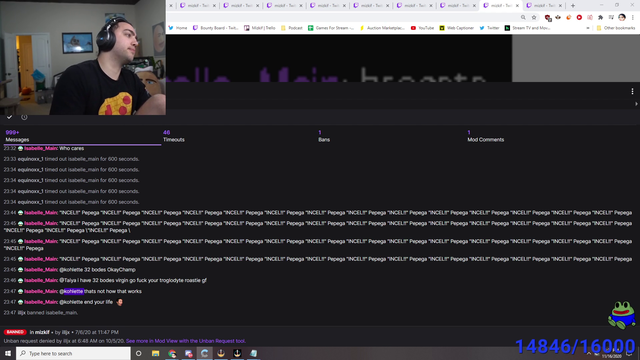The width and height of the screenshot is (640, 360).
Task: Click Isabelle_Main name on 'end your life' message
Action: 40,302
